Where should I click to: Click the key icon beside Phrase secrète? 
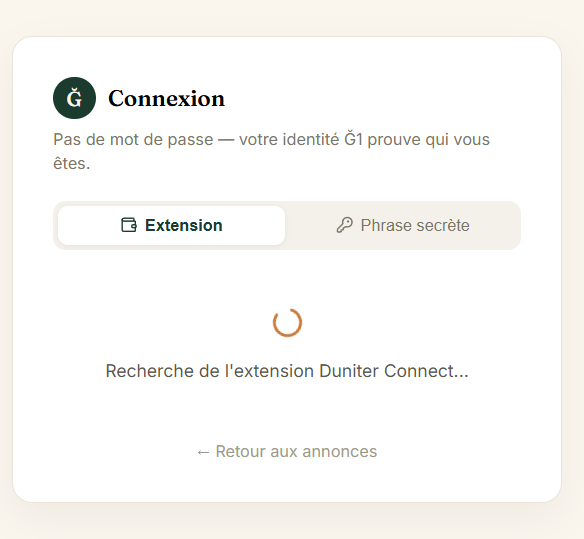pyautogui.click(x=345, y=225)
